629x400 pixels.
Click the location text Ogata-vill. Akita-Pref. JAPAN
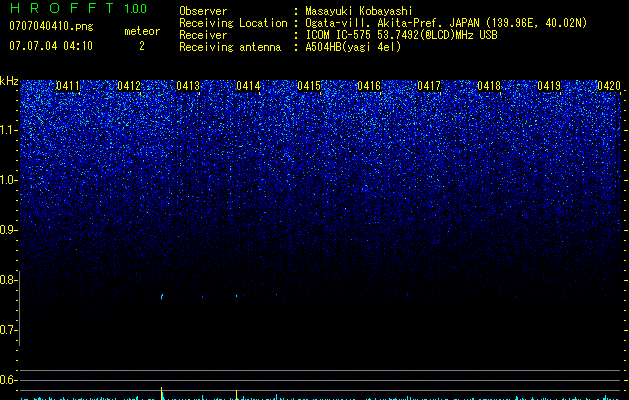pyautogui.click(x=392, y=23)
